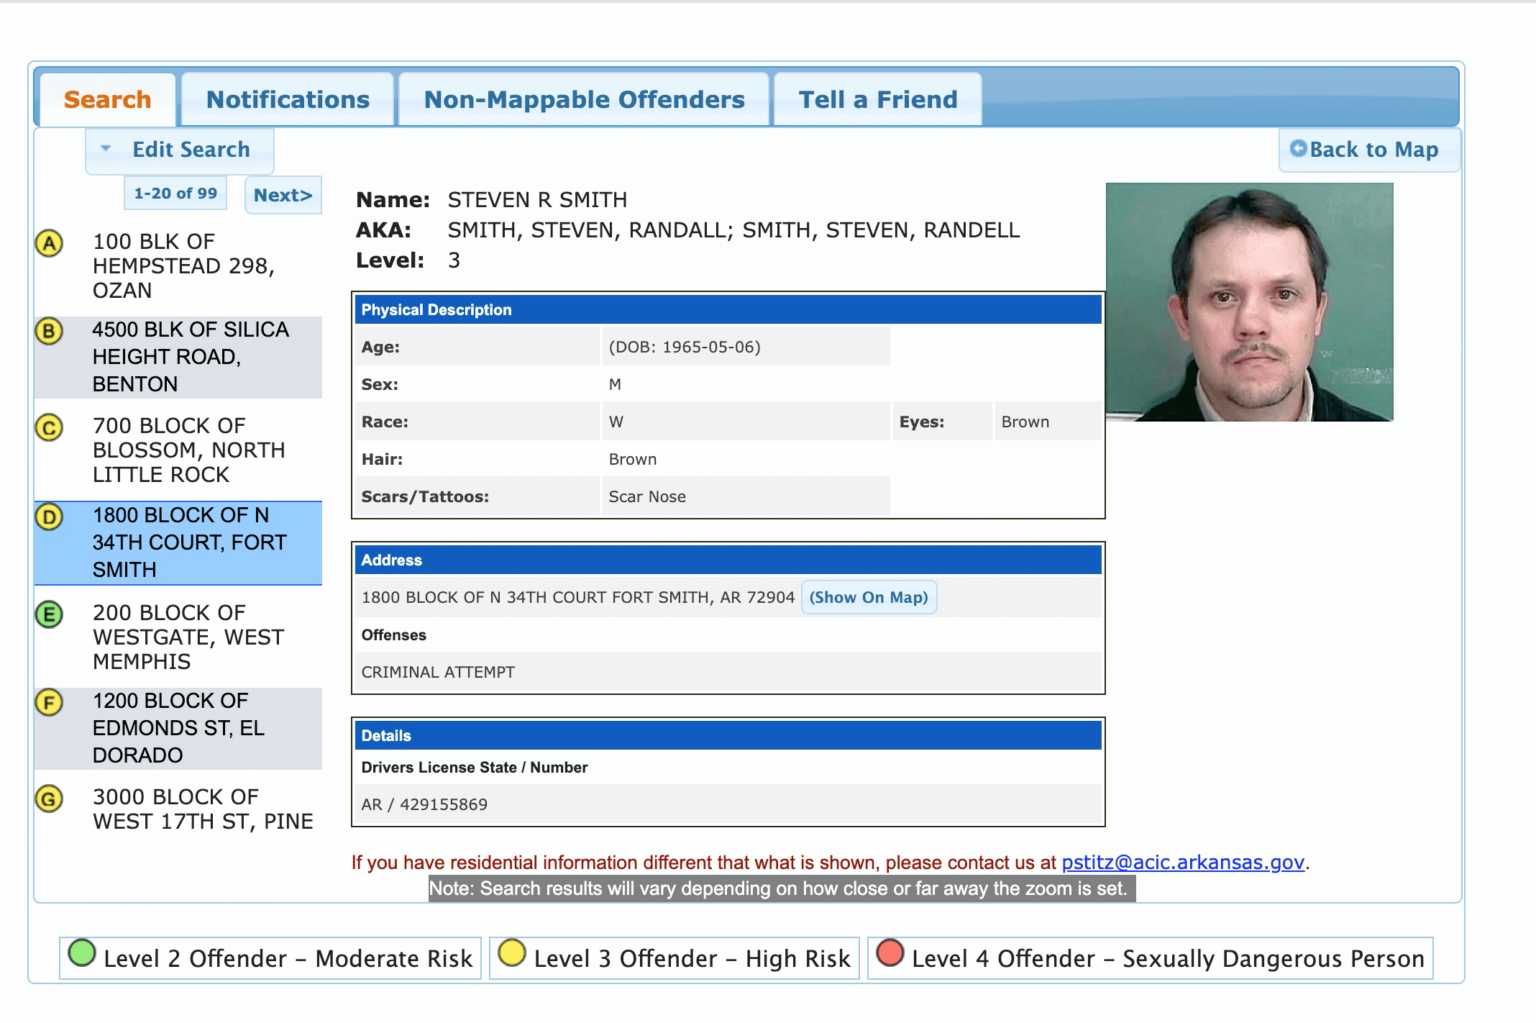Click the yellow marker icon F

point(49,702)
